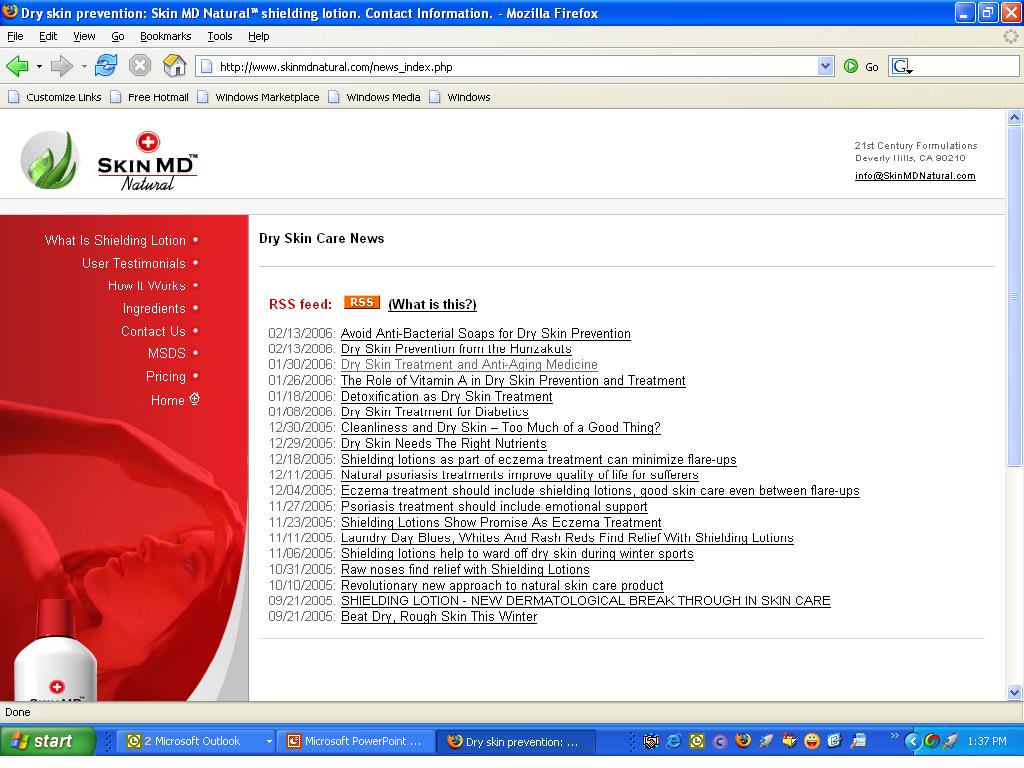Click the rocket quick launch icon
Image resolution: width=1024 pixels, height=768 pixels.
click(x=766, y=741)
